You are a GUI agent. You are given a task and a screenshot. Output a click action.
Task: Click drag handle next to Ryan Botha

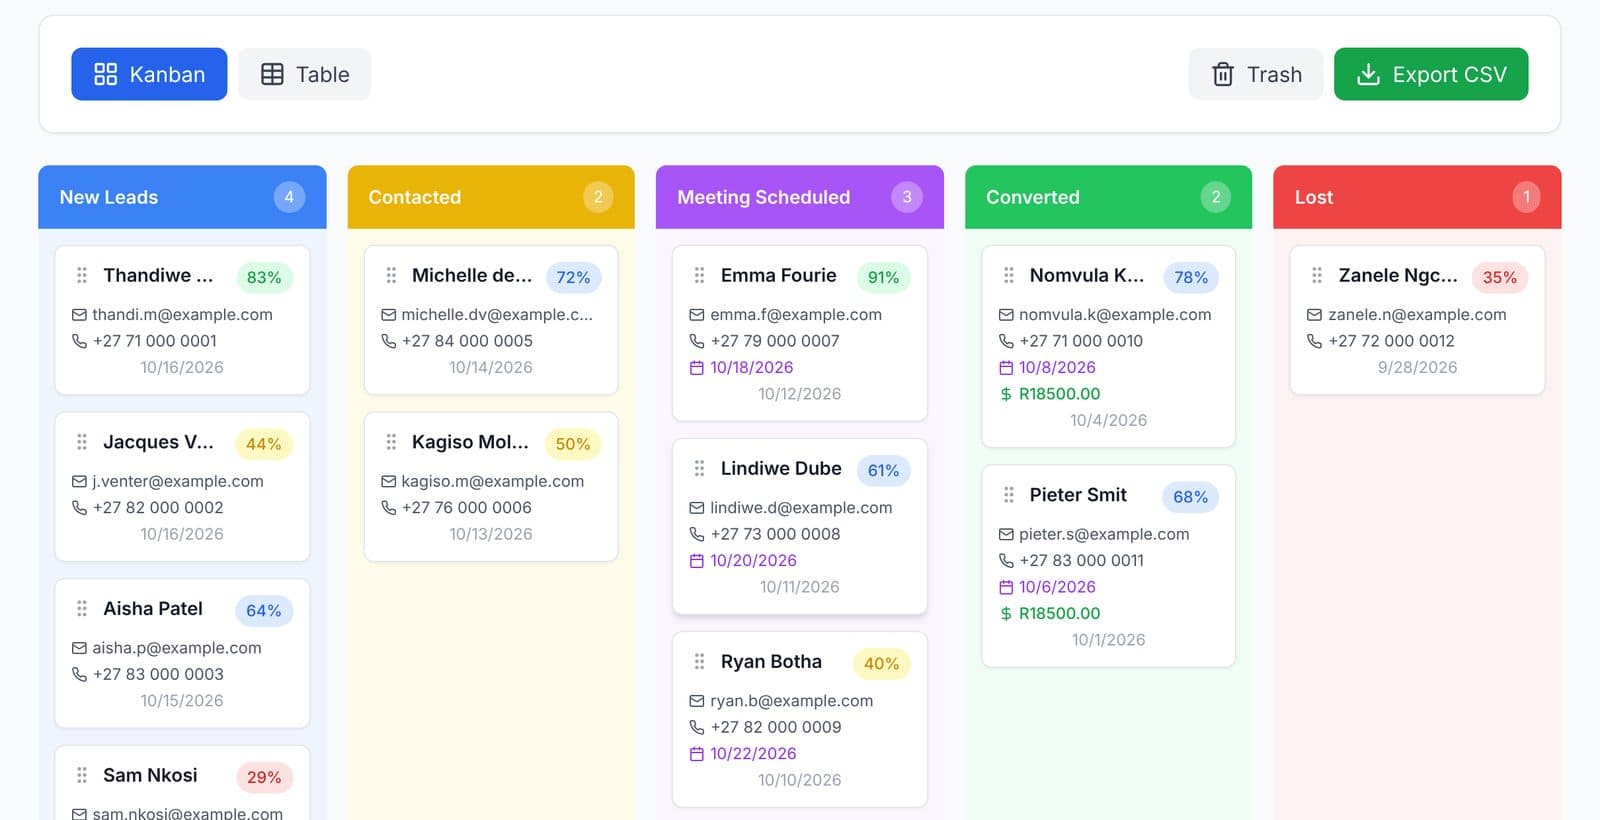pos(699,662)
